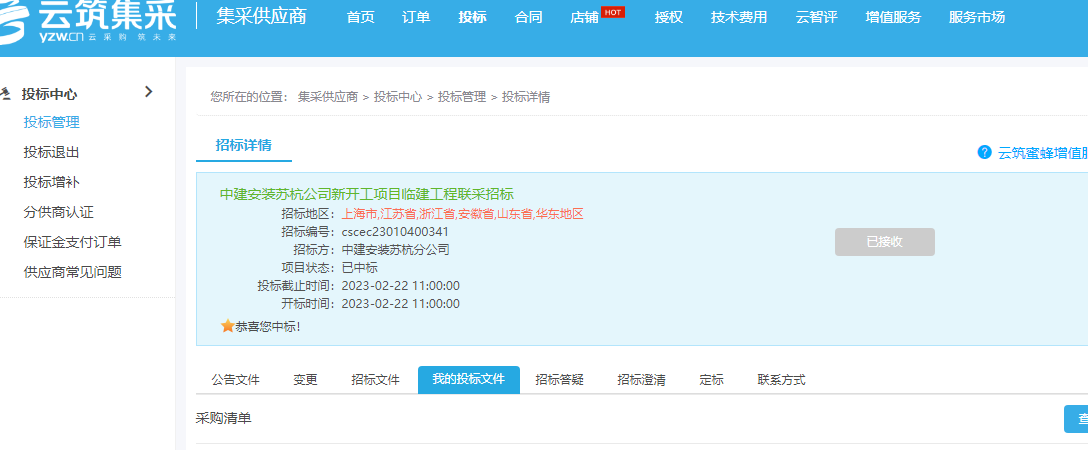Open the 订单 top menu
Screen dimensions: 1088x450
pyautogui.click(x=416, y=17)
